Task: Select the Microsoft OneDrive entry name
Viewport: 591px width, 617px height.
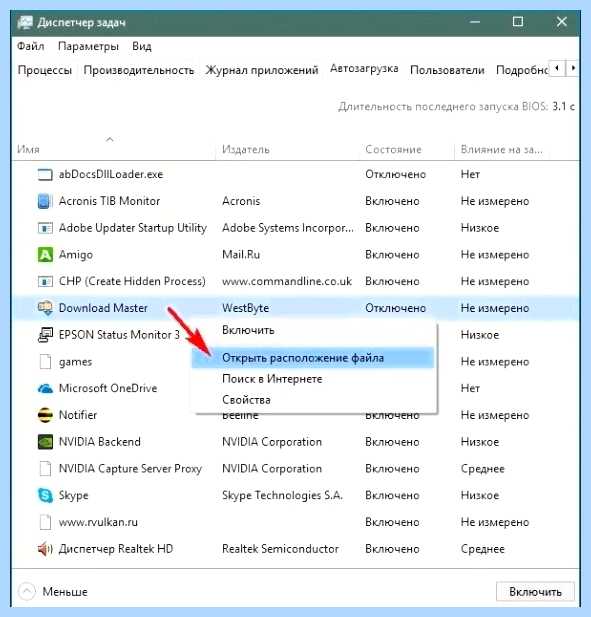Action: pyautogui.click(x=108, y=388)
